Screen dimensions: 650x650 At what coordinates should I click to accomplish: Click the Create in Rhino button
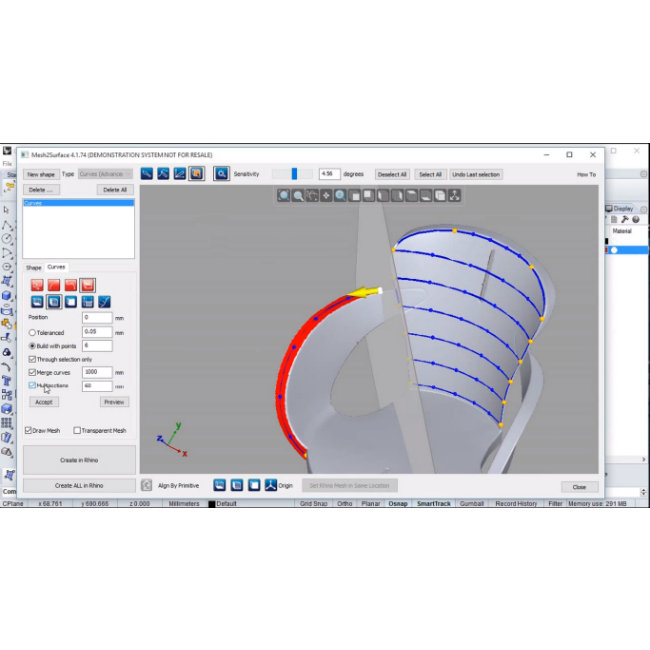click(x=79, y=460)
